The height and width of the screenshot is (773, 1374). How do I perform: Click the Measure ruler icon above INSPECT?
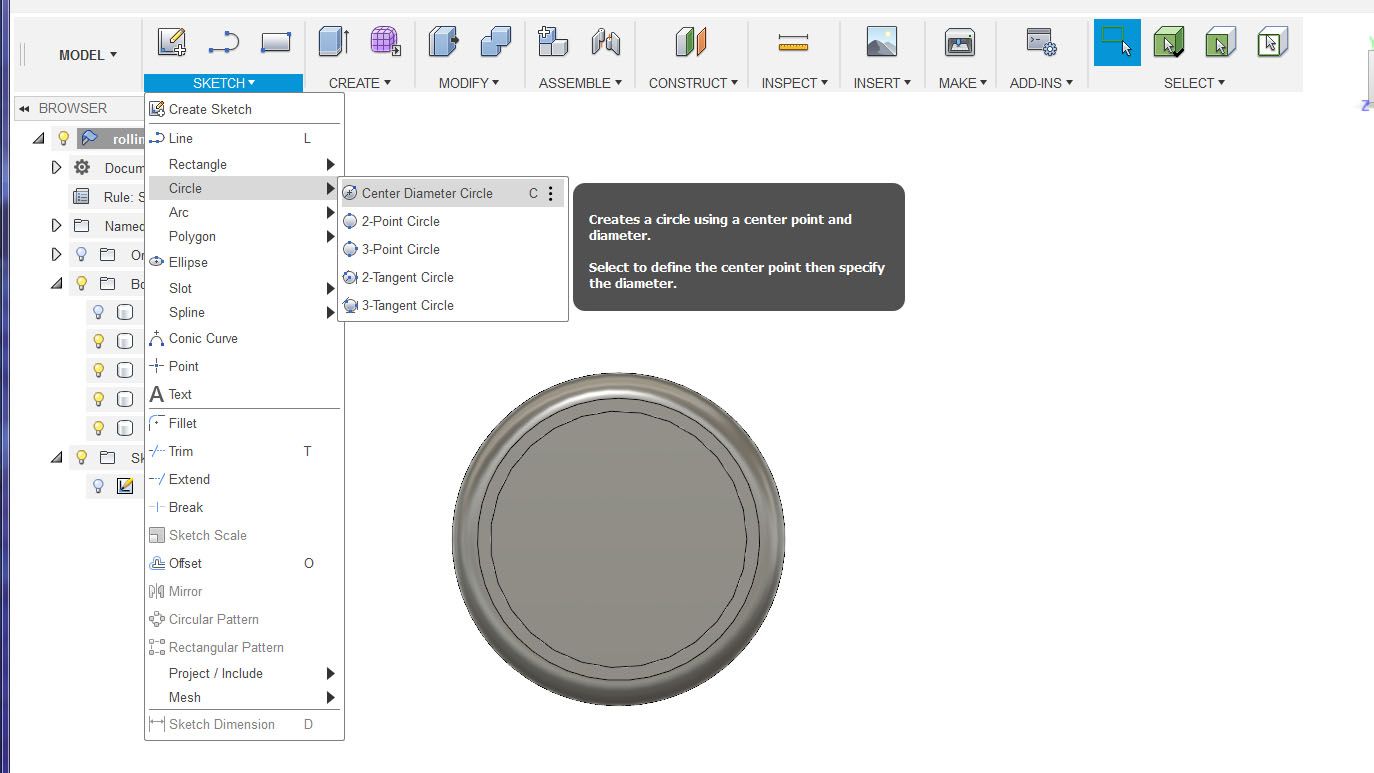[x=793, y=42]
